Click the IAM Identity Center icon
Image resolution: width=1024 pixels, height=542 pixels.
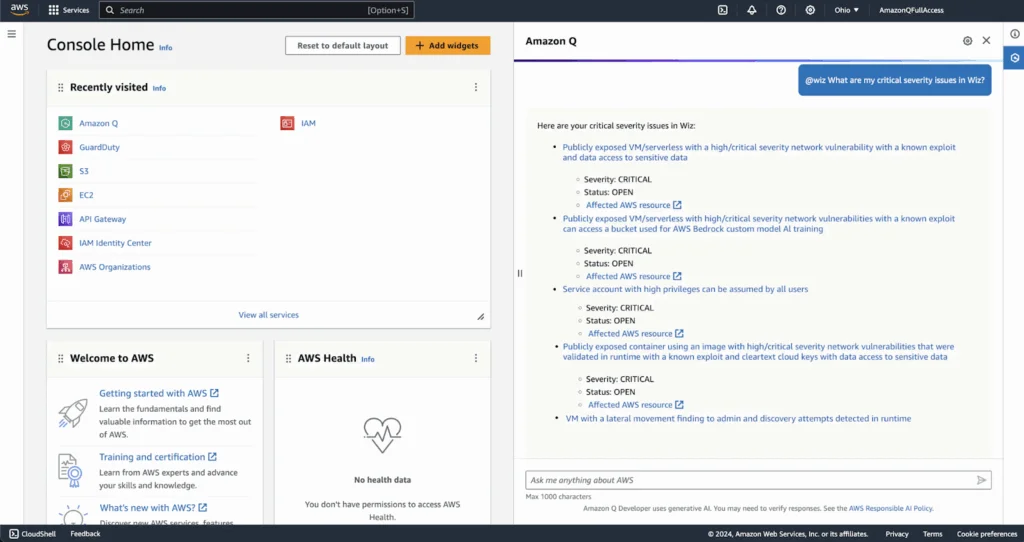(65, 243)
